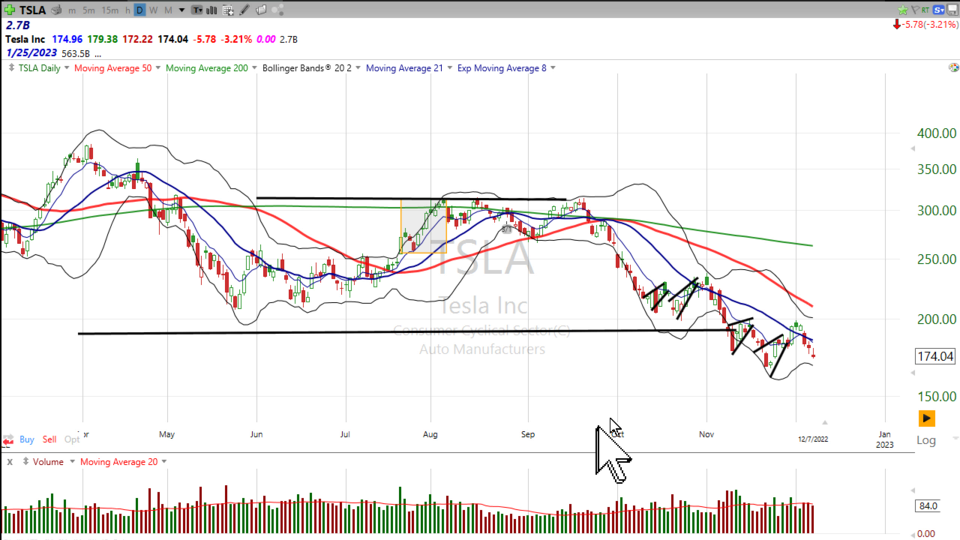Click the Buy link
960x540 pixels.
point(27,439)
